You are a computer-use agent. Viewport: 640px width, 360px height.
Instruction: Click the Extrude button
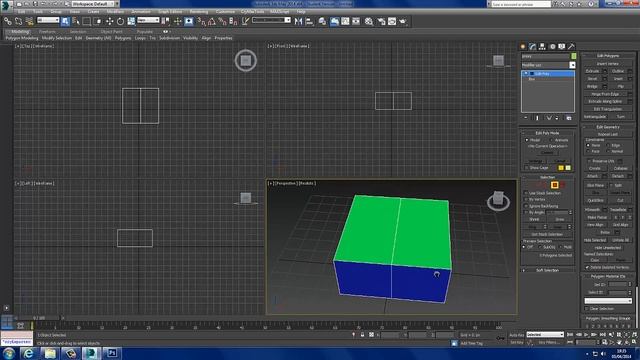(x=592, y=71)
